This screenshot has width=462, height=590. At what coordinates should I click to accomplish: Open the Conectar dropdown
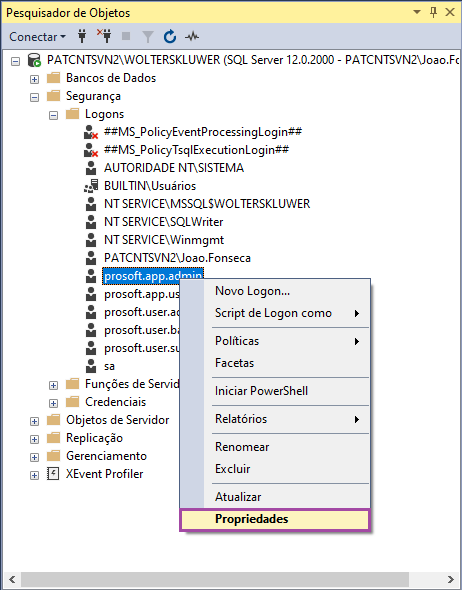point(37,36)
